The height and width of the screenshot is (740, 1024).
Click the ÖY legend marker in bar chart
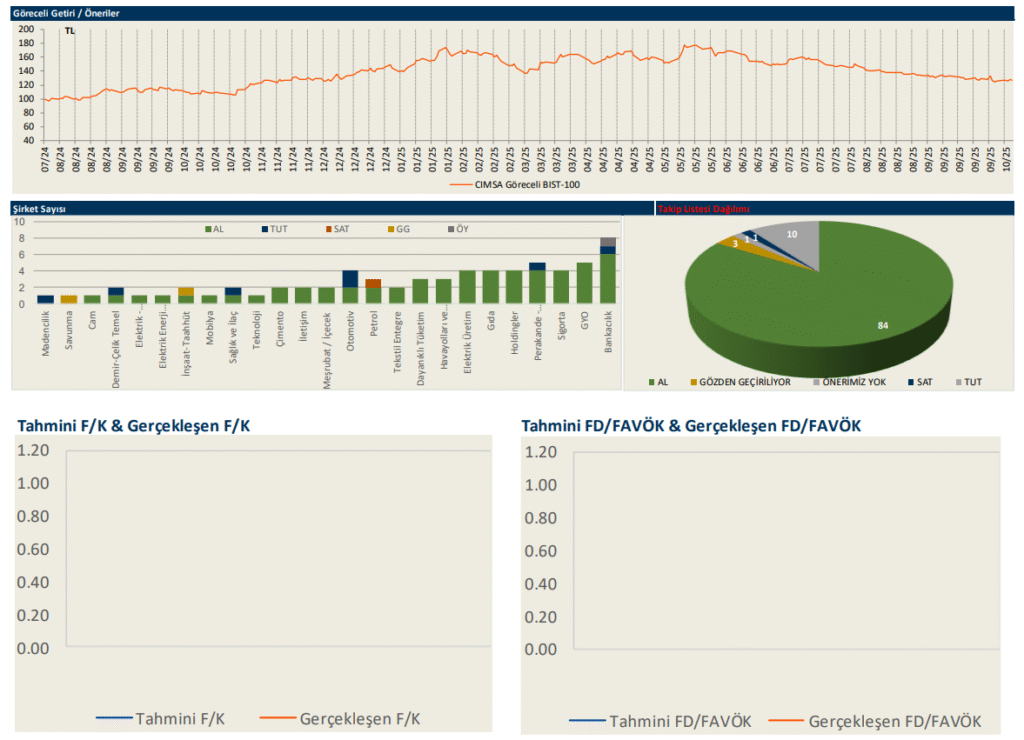click(x=448, y=229)
